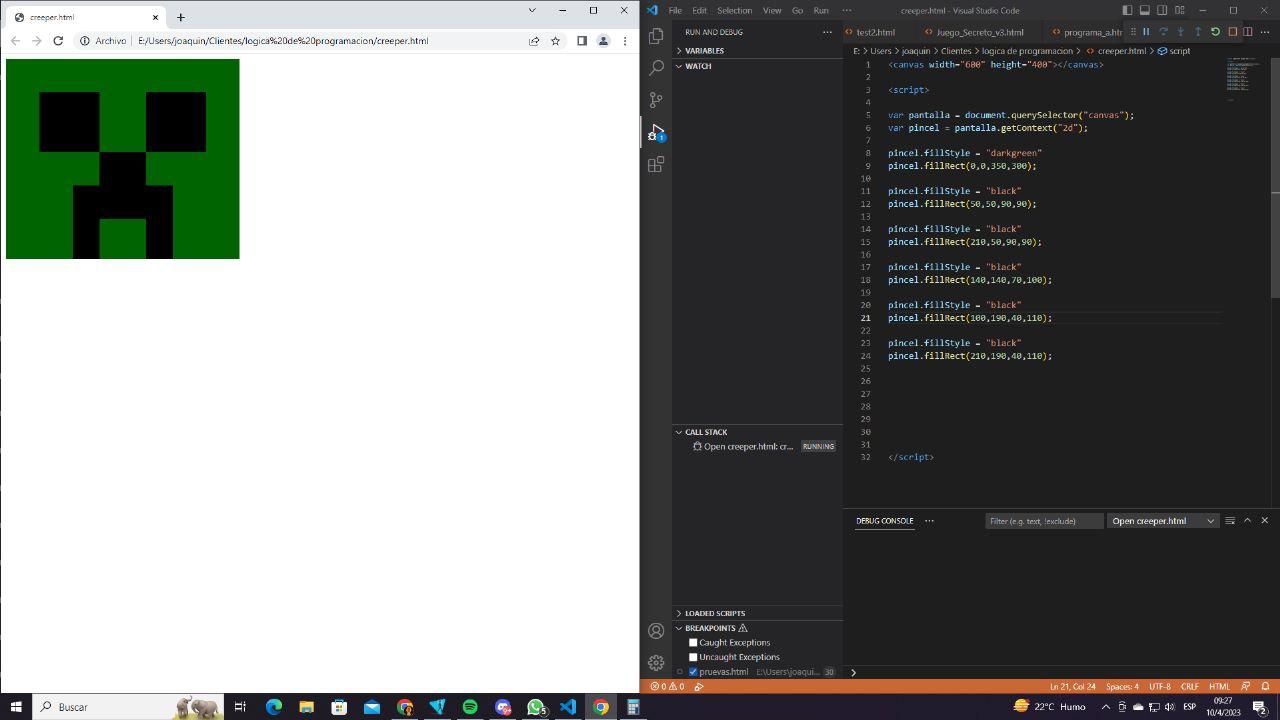Click the Chrome address bar URL
The image size is (1280, 720).
[283, 41]
